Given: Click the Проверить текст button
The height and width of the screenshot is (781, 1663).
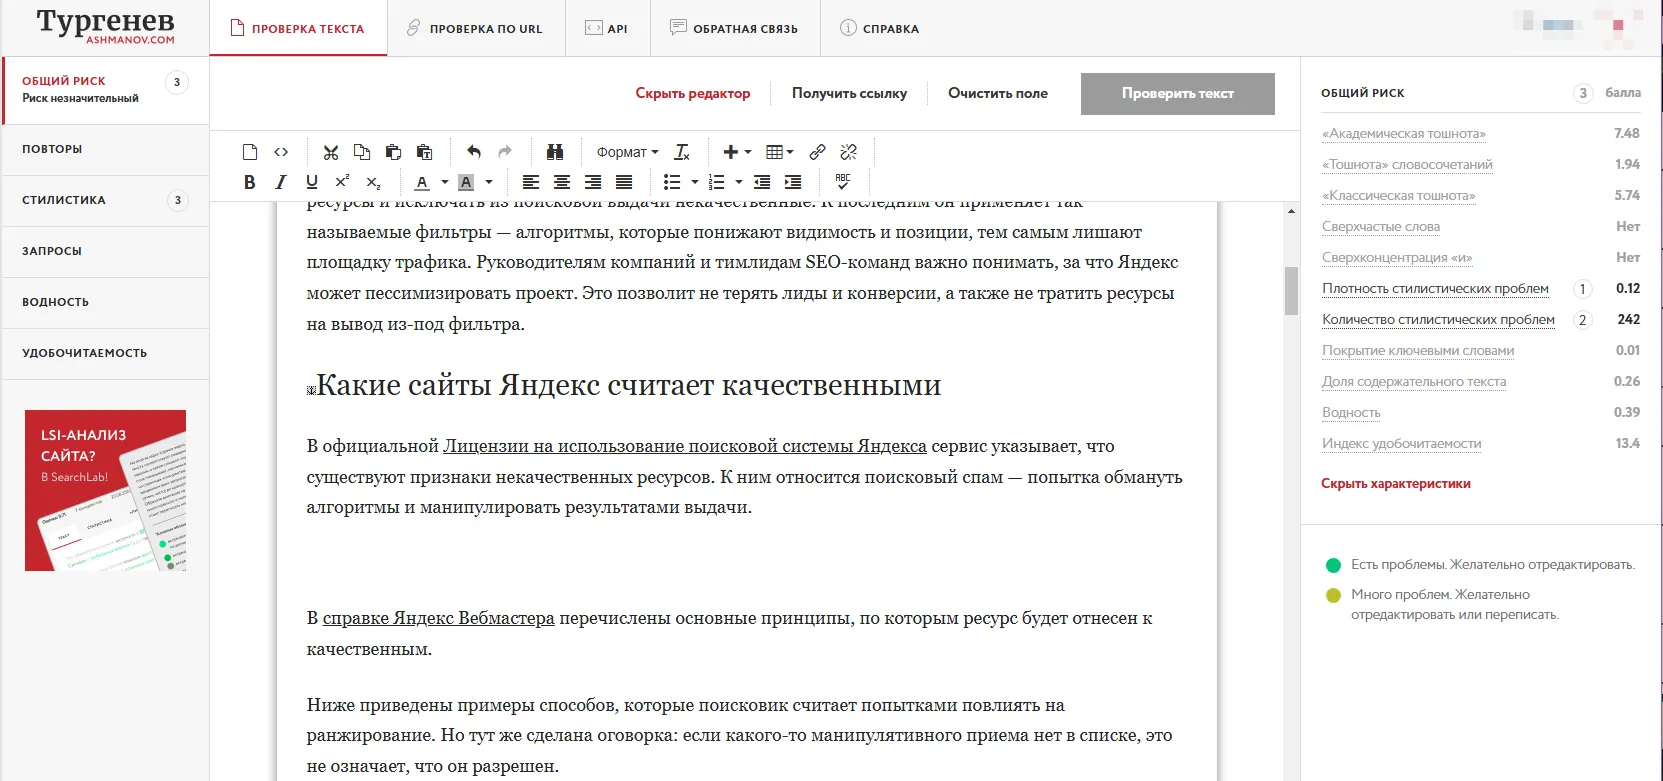Looking at the screenshot, I should pyautogui.click(x=1178, y=93).
